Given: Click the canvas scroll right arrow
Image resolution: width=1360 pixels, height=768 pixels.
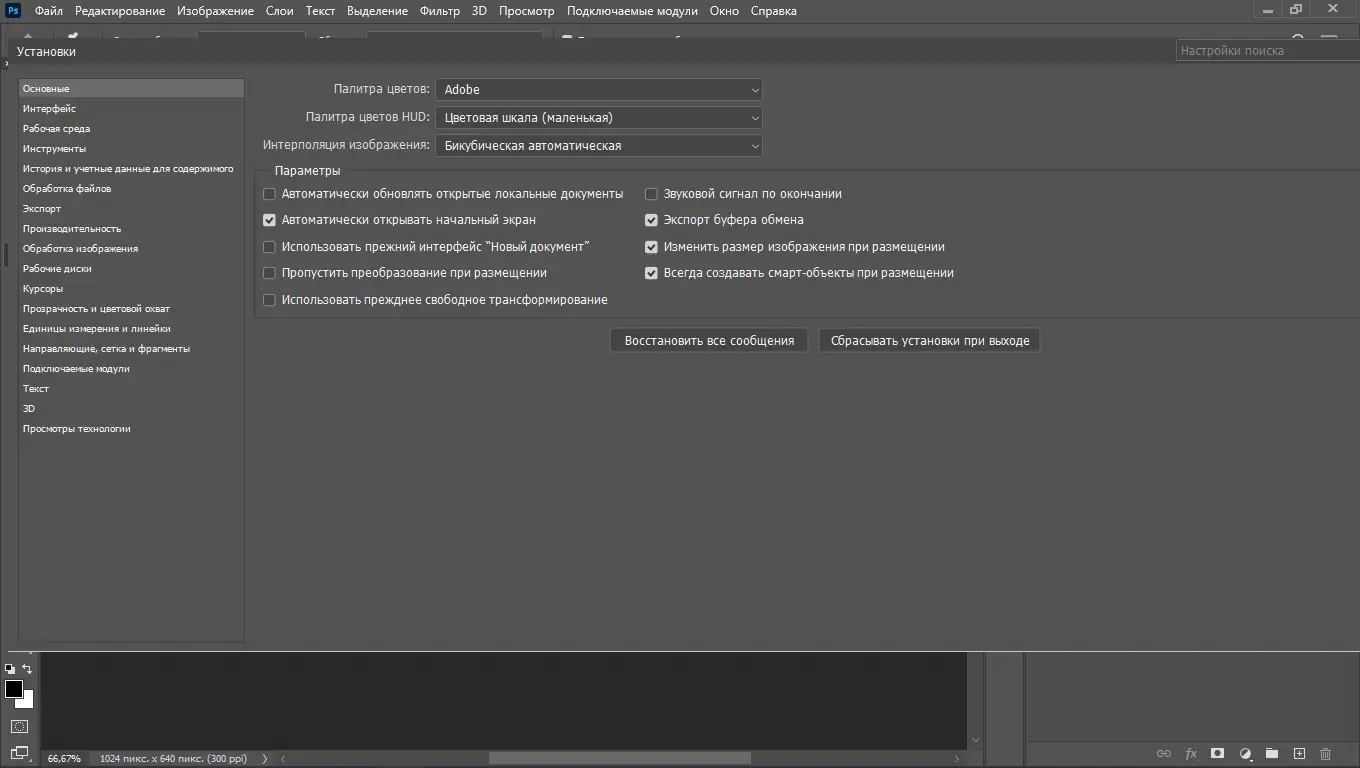Looking at the screenshot, I should coord(958,759).
